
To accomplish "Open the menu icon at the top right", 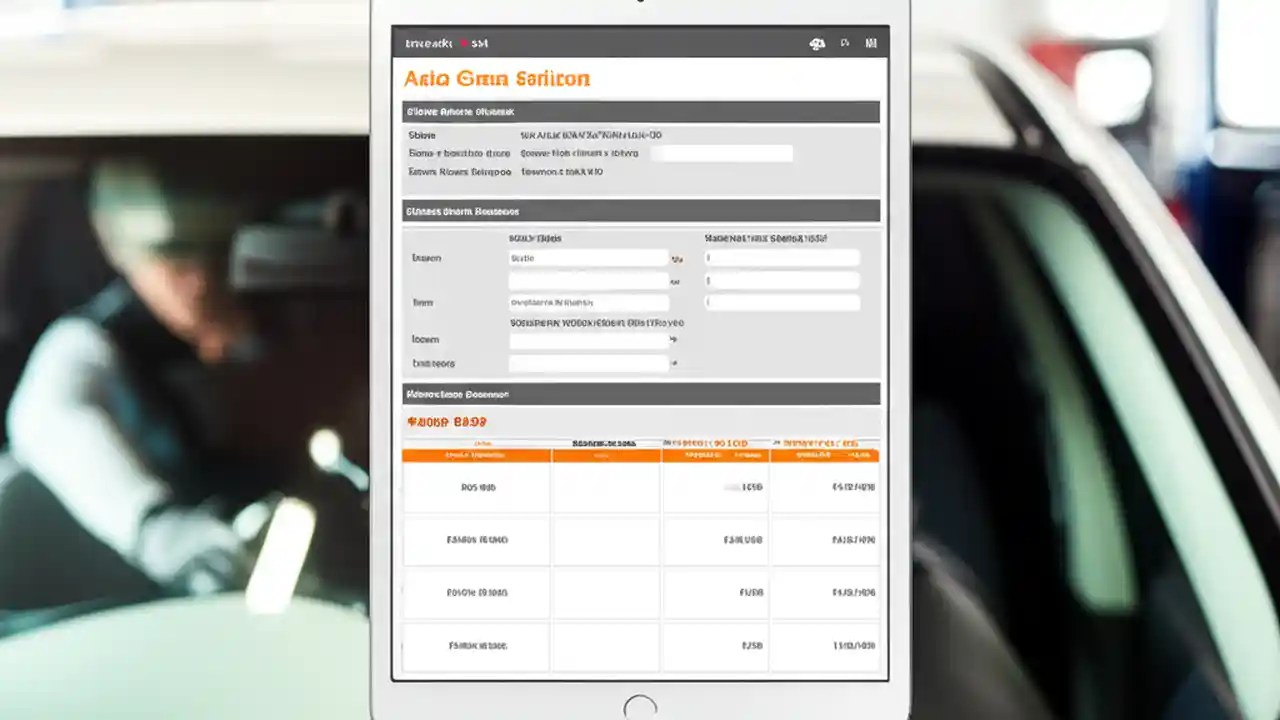I will (872, 42).
